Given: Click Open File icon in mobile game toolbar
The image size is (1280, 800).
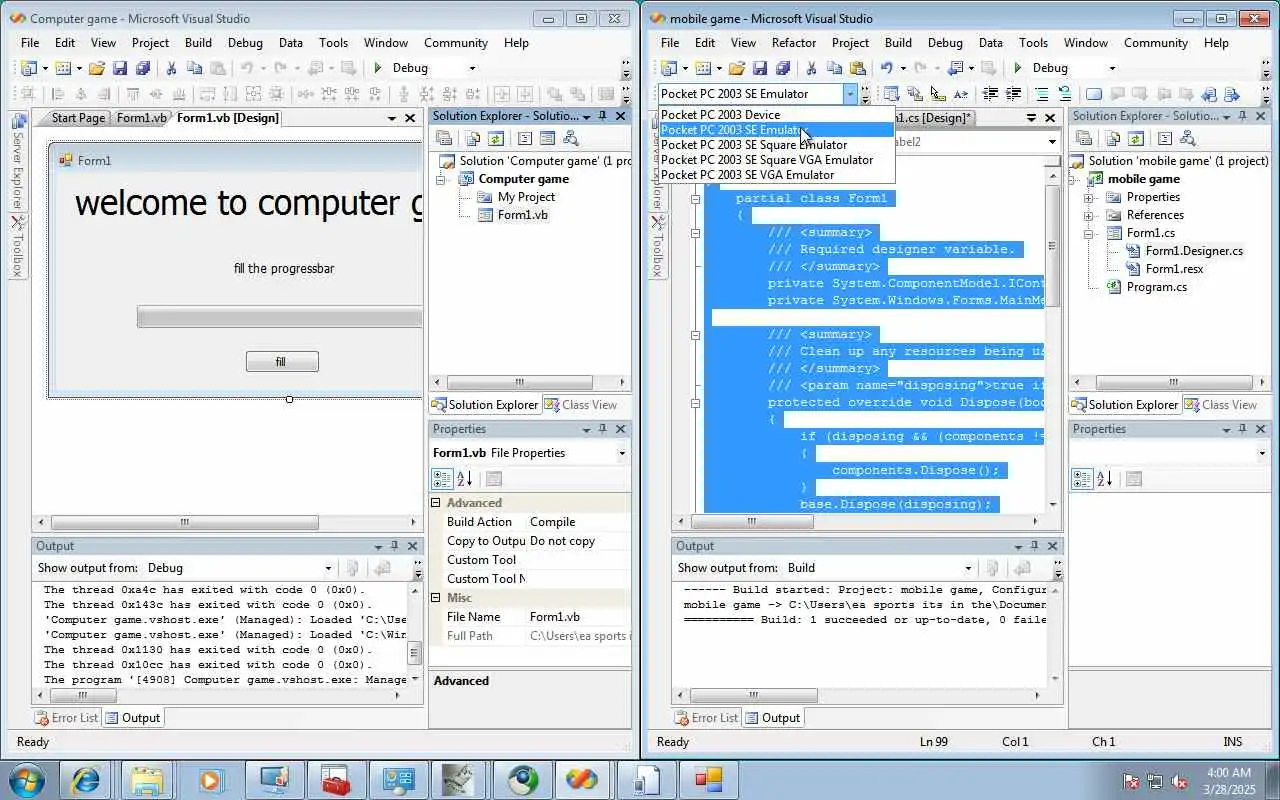Looking at the screenshot, I should coord(737,68).
